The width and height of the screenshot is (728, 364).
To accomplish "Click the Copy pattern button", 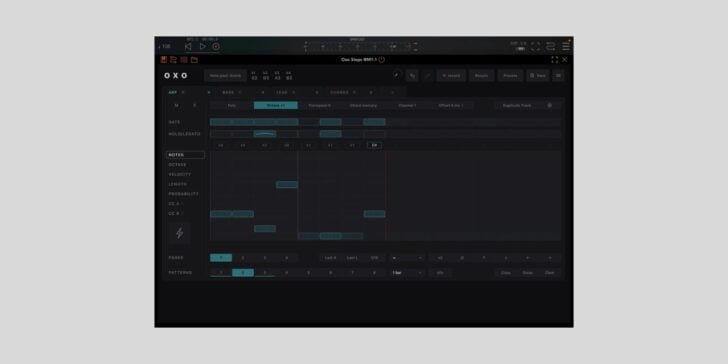I will pyautogui.click(x=506, y=273).
